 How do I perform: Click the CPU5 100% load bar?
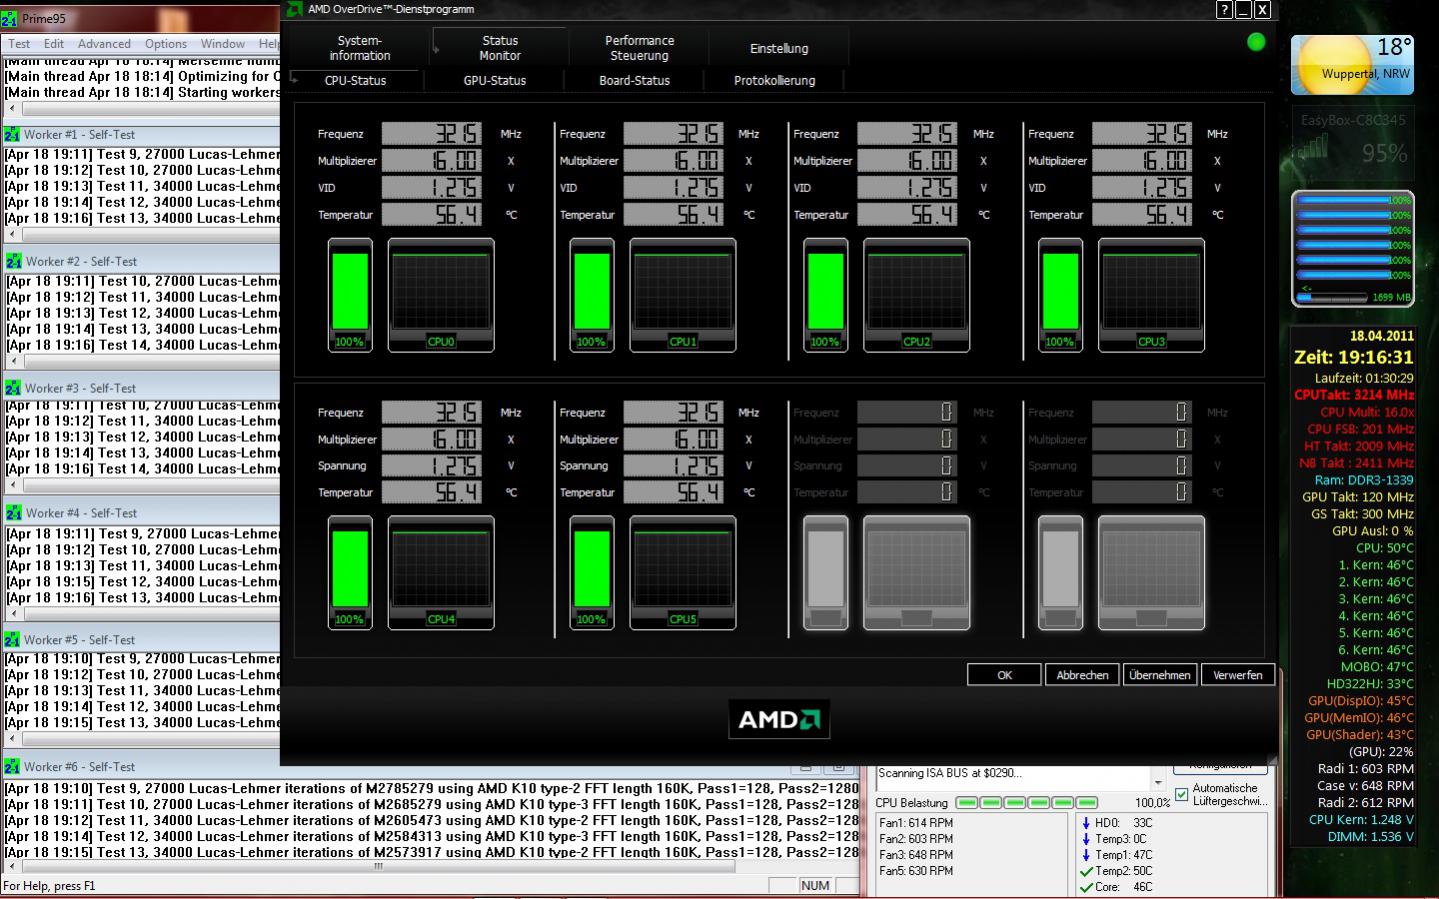[591, 573]
